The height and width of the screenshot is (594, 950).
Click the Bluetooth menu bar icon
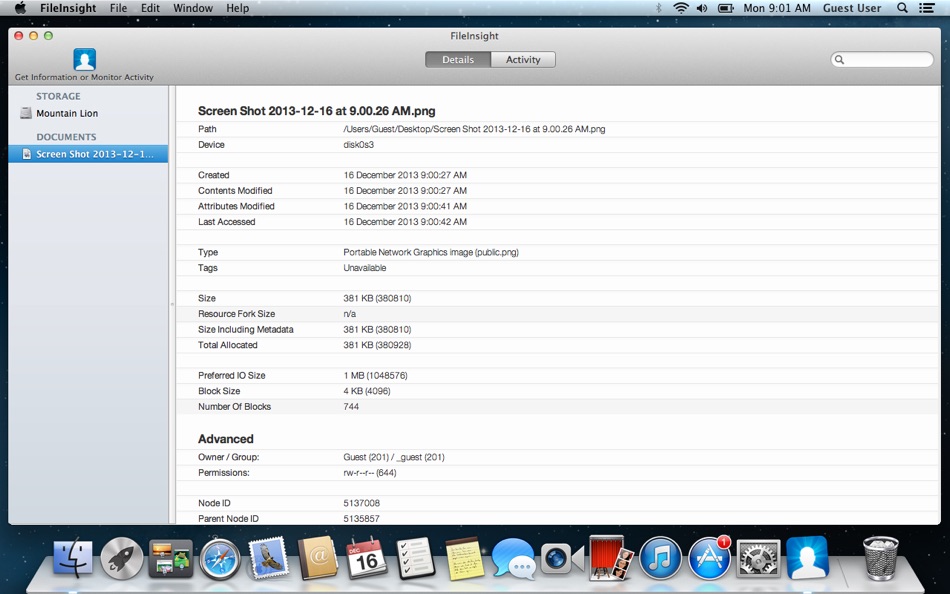659,8
